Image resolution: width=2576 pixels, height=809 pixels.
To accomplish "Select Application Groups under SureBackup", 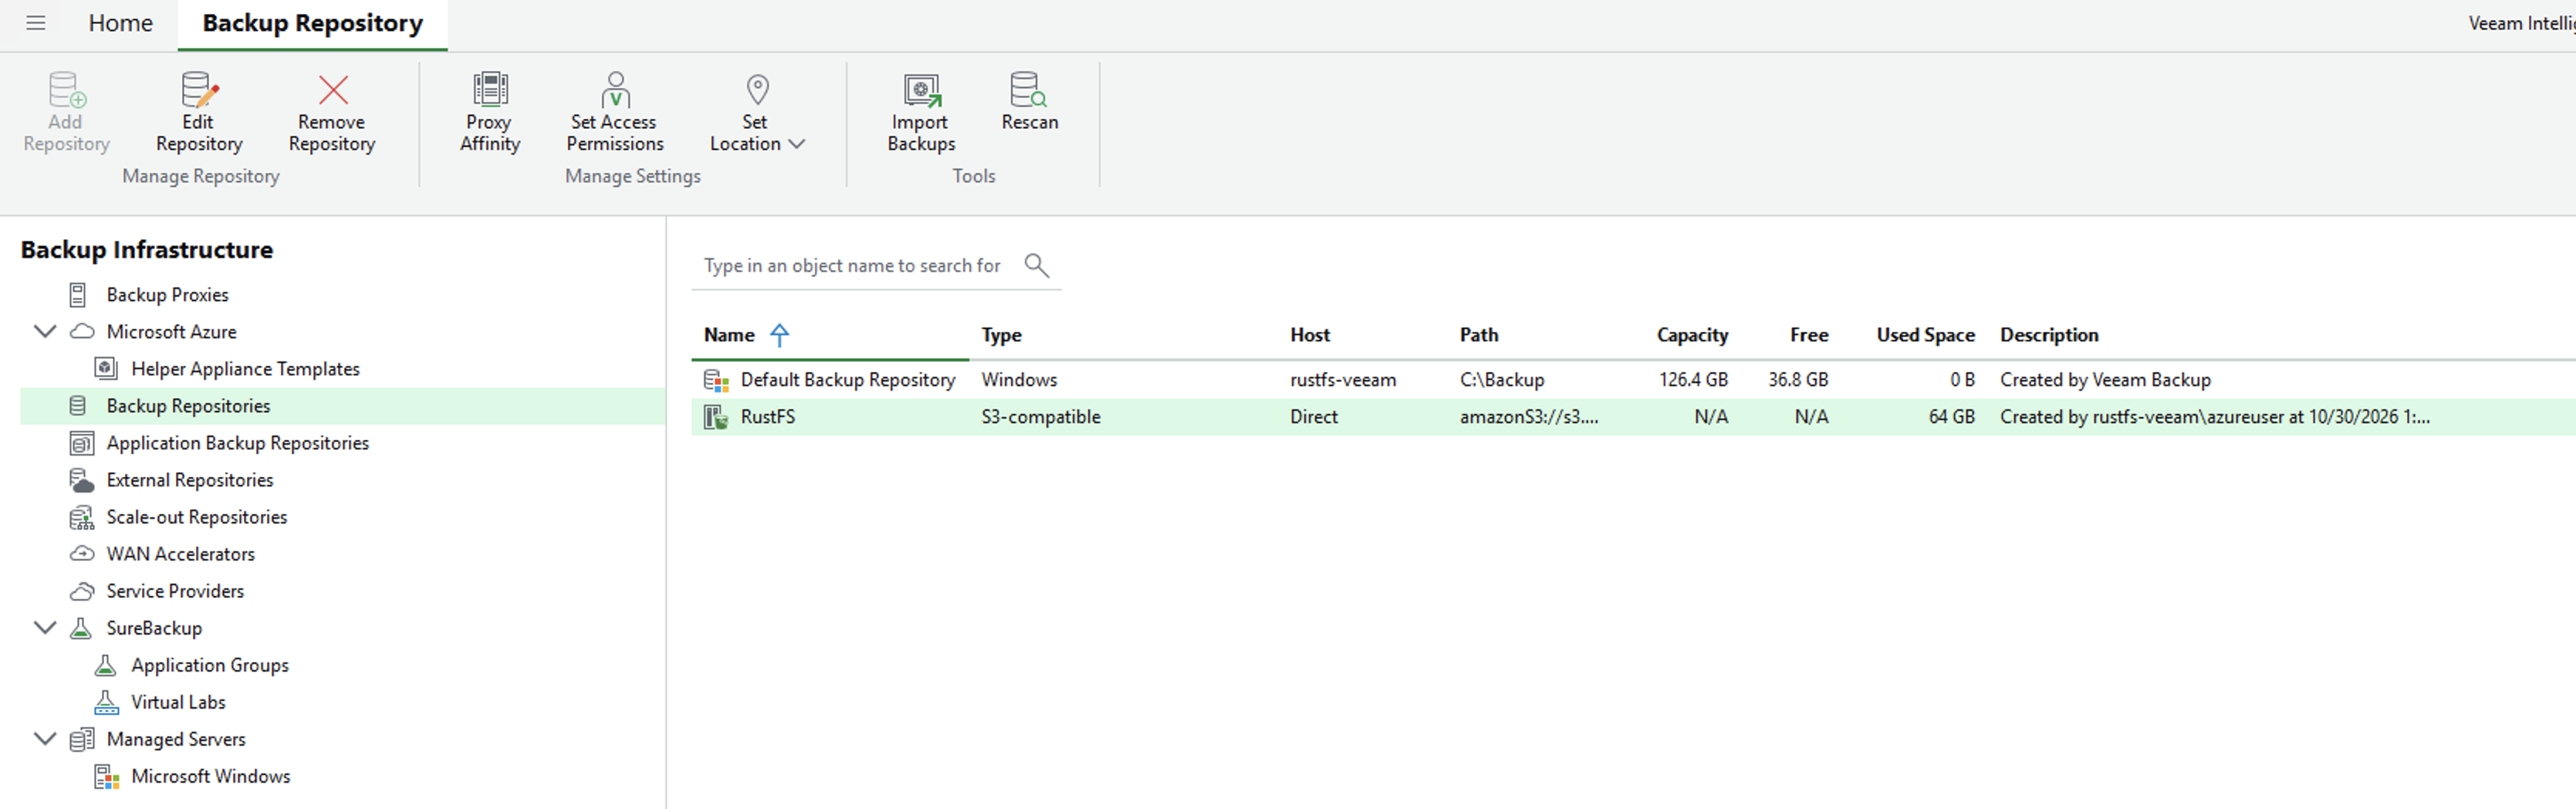I will 209,665.
